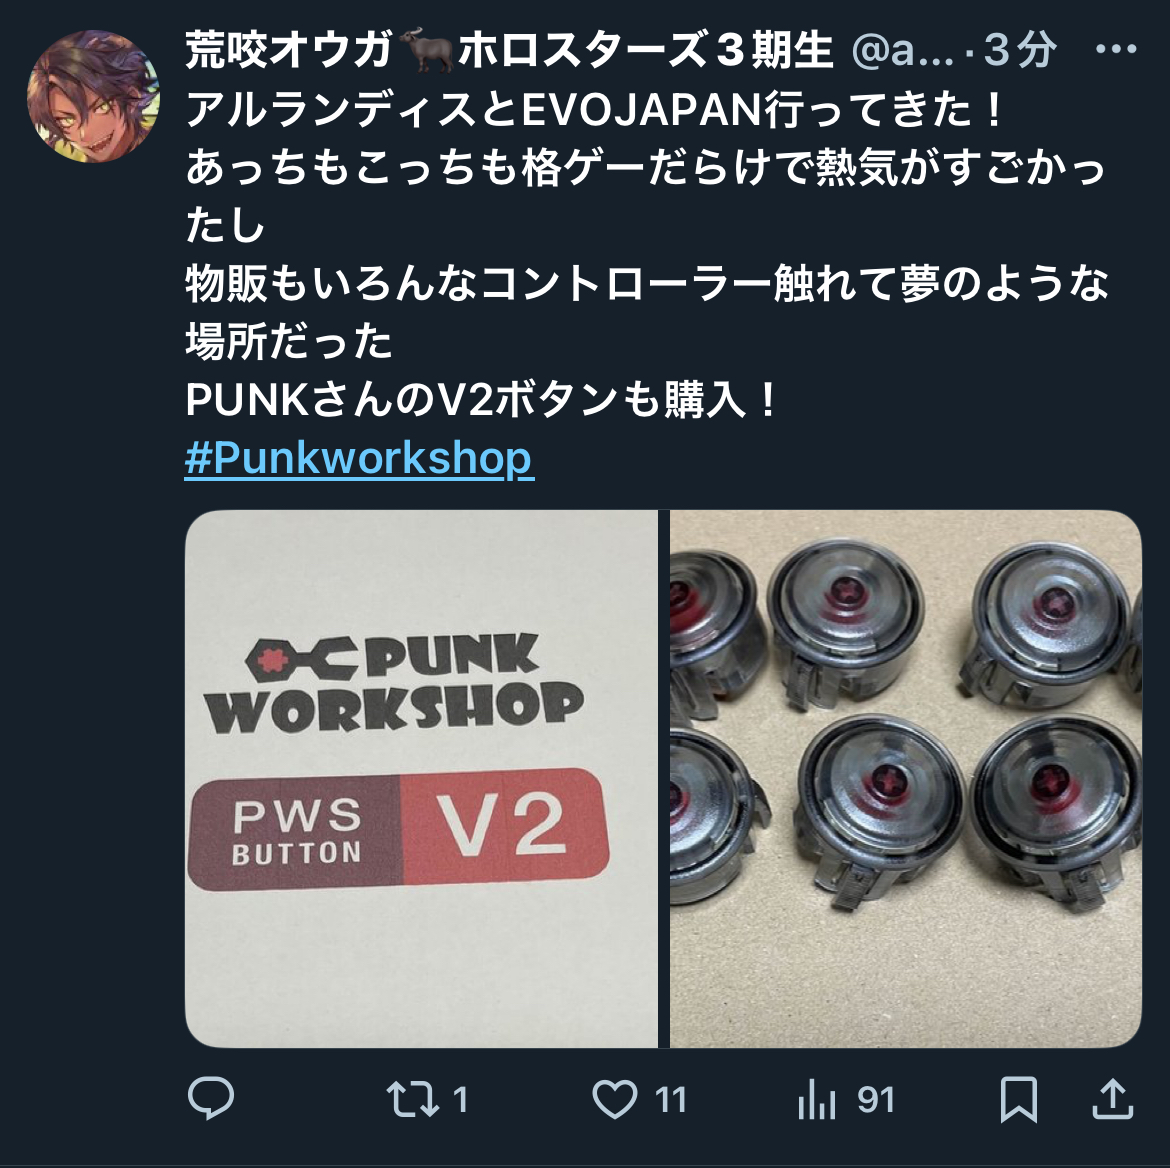Click the #Punkworkshop hashtag link
Viewport: 1170px width, 1168px height.
pyautogui.click(x=359, y=458)
